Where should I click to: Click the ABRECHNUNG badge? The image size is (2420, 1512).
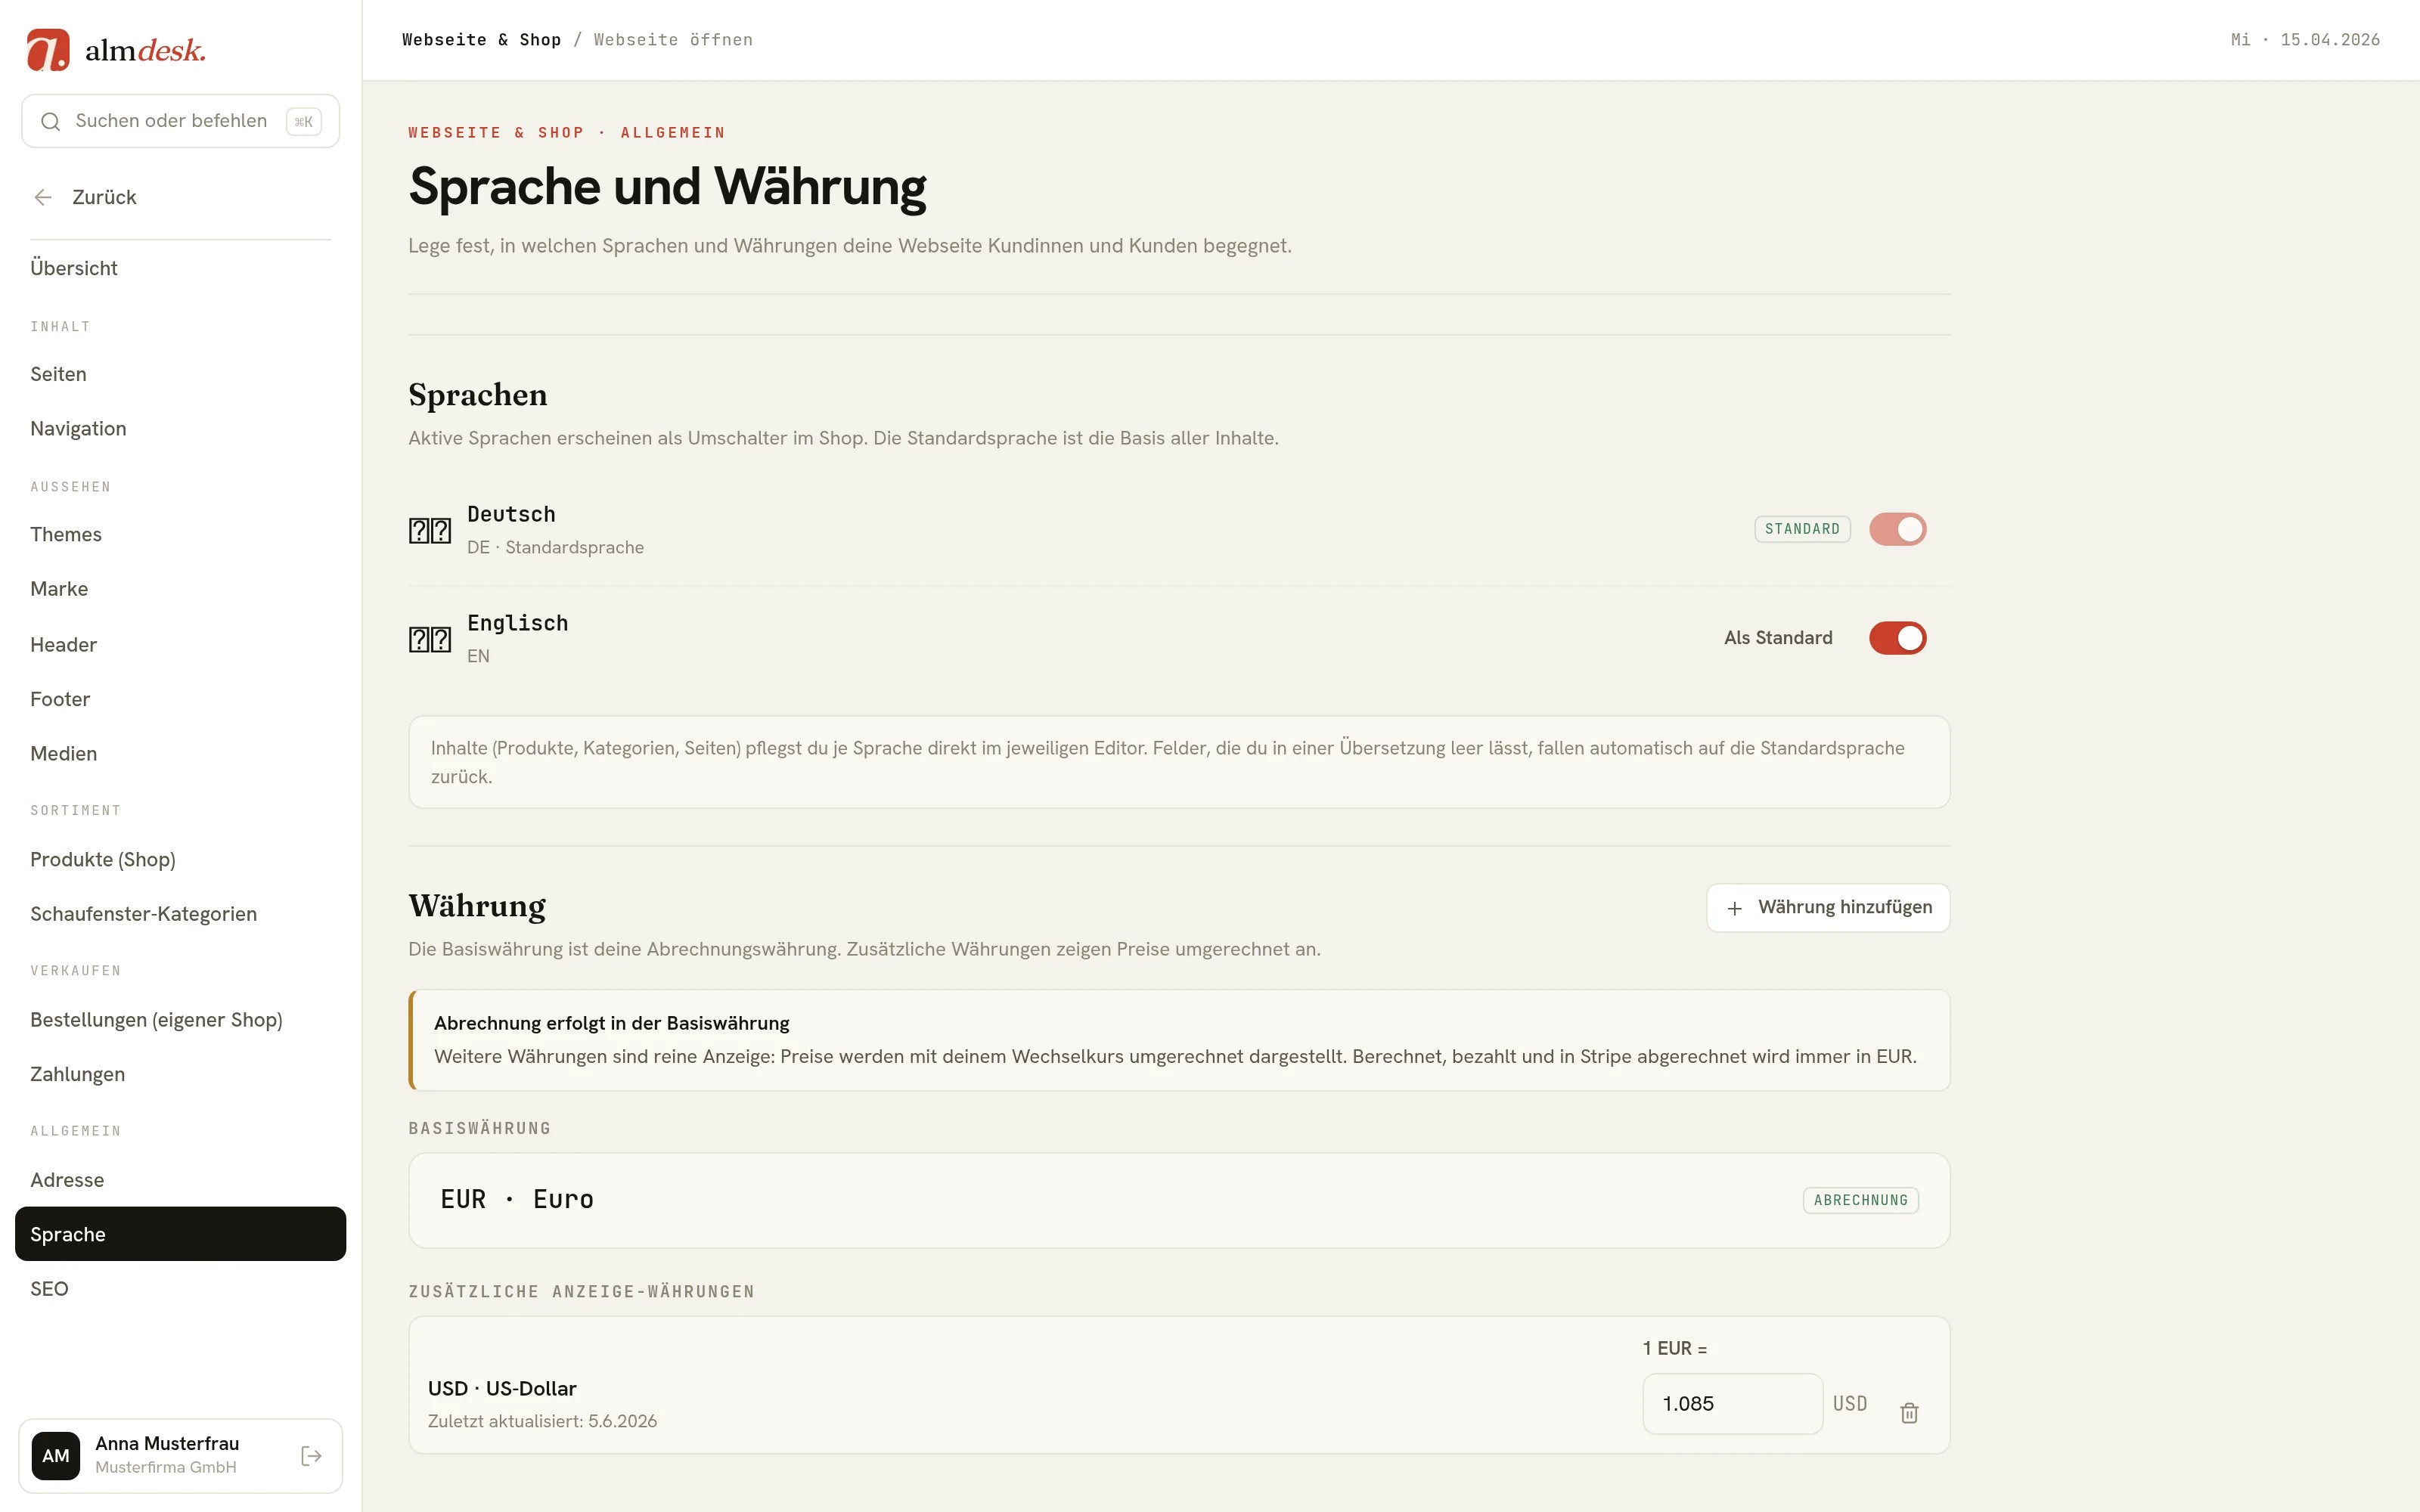(x=1860, y=1200)
